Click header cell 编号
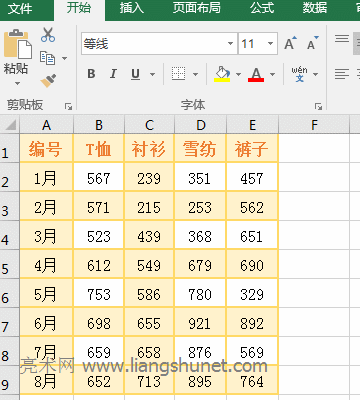Image resolution: width=360 pixels, height=400 pixels. coord(46,148)
